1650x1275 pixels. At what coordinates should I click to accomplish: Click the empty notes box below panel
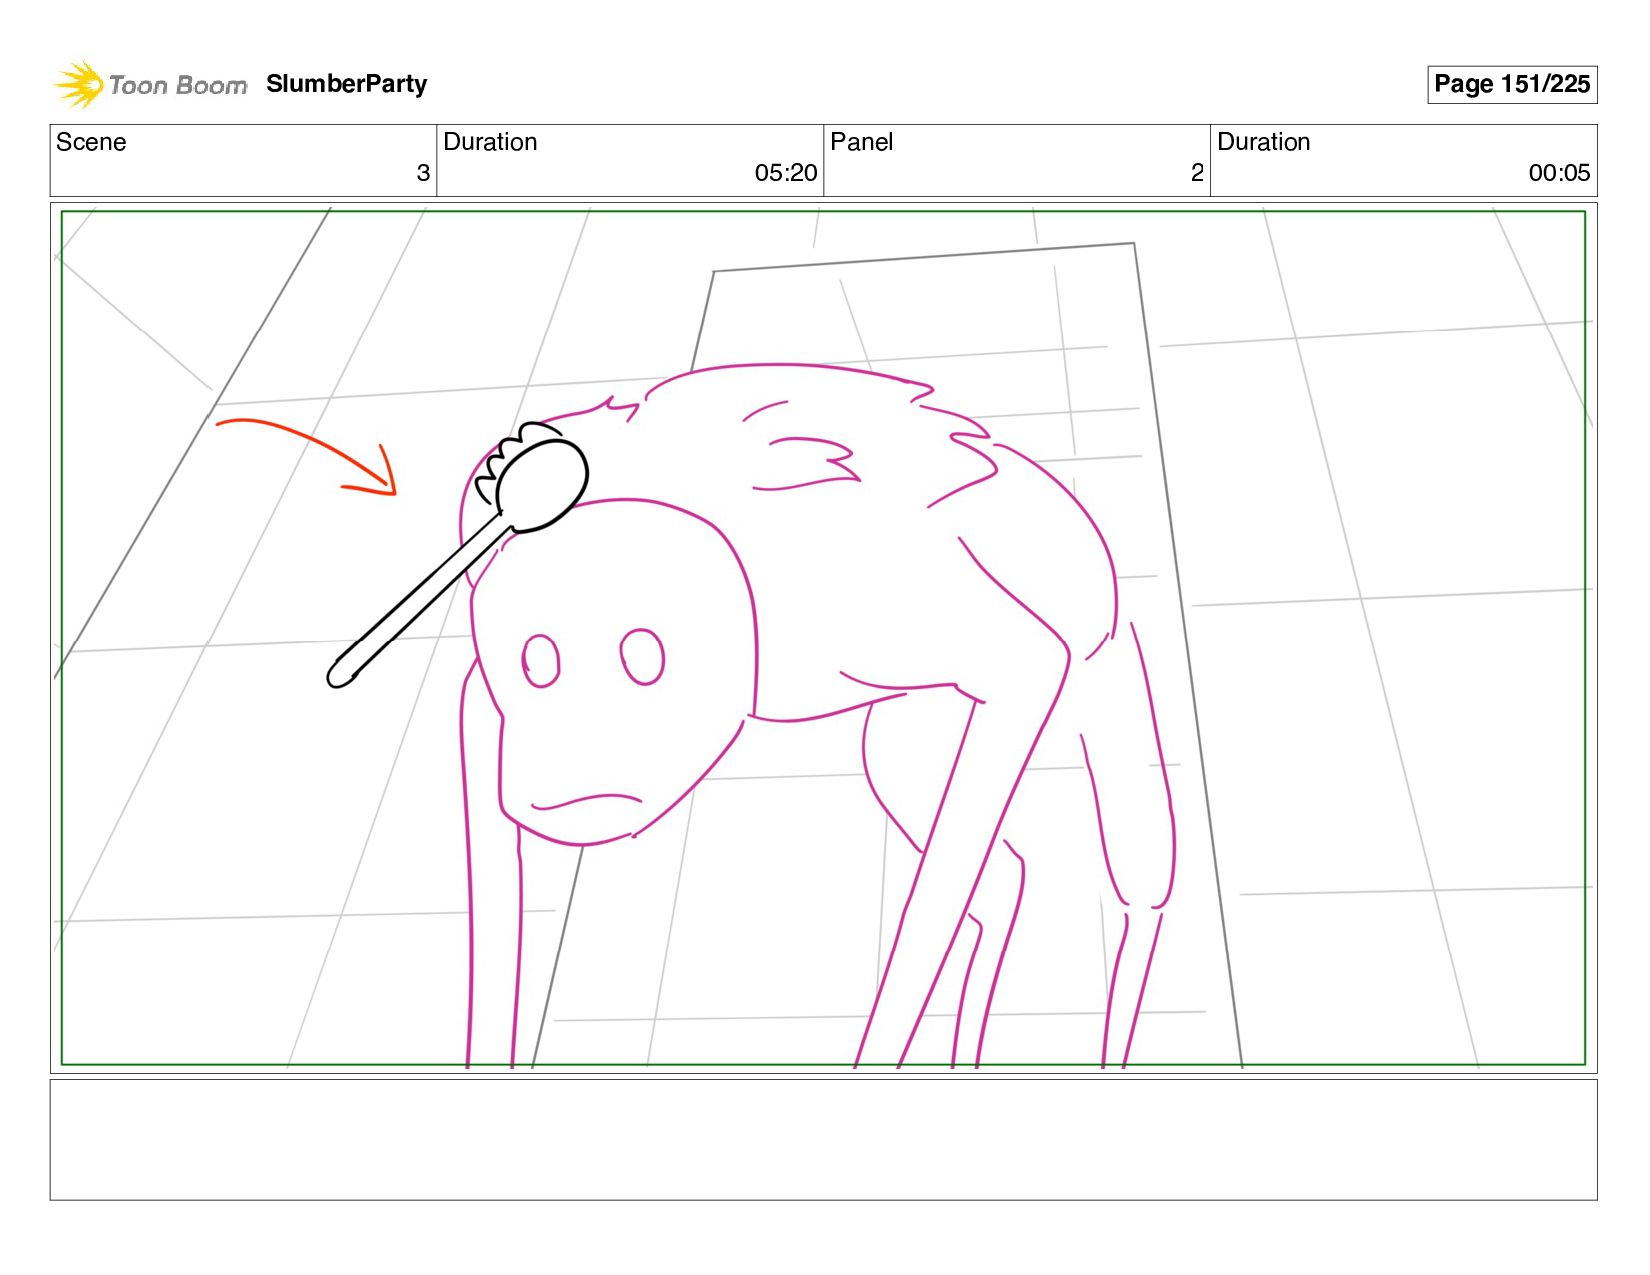click(x=823, y=1139)
